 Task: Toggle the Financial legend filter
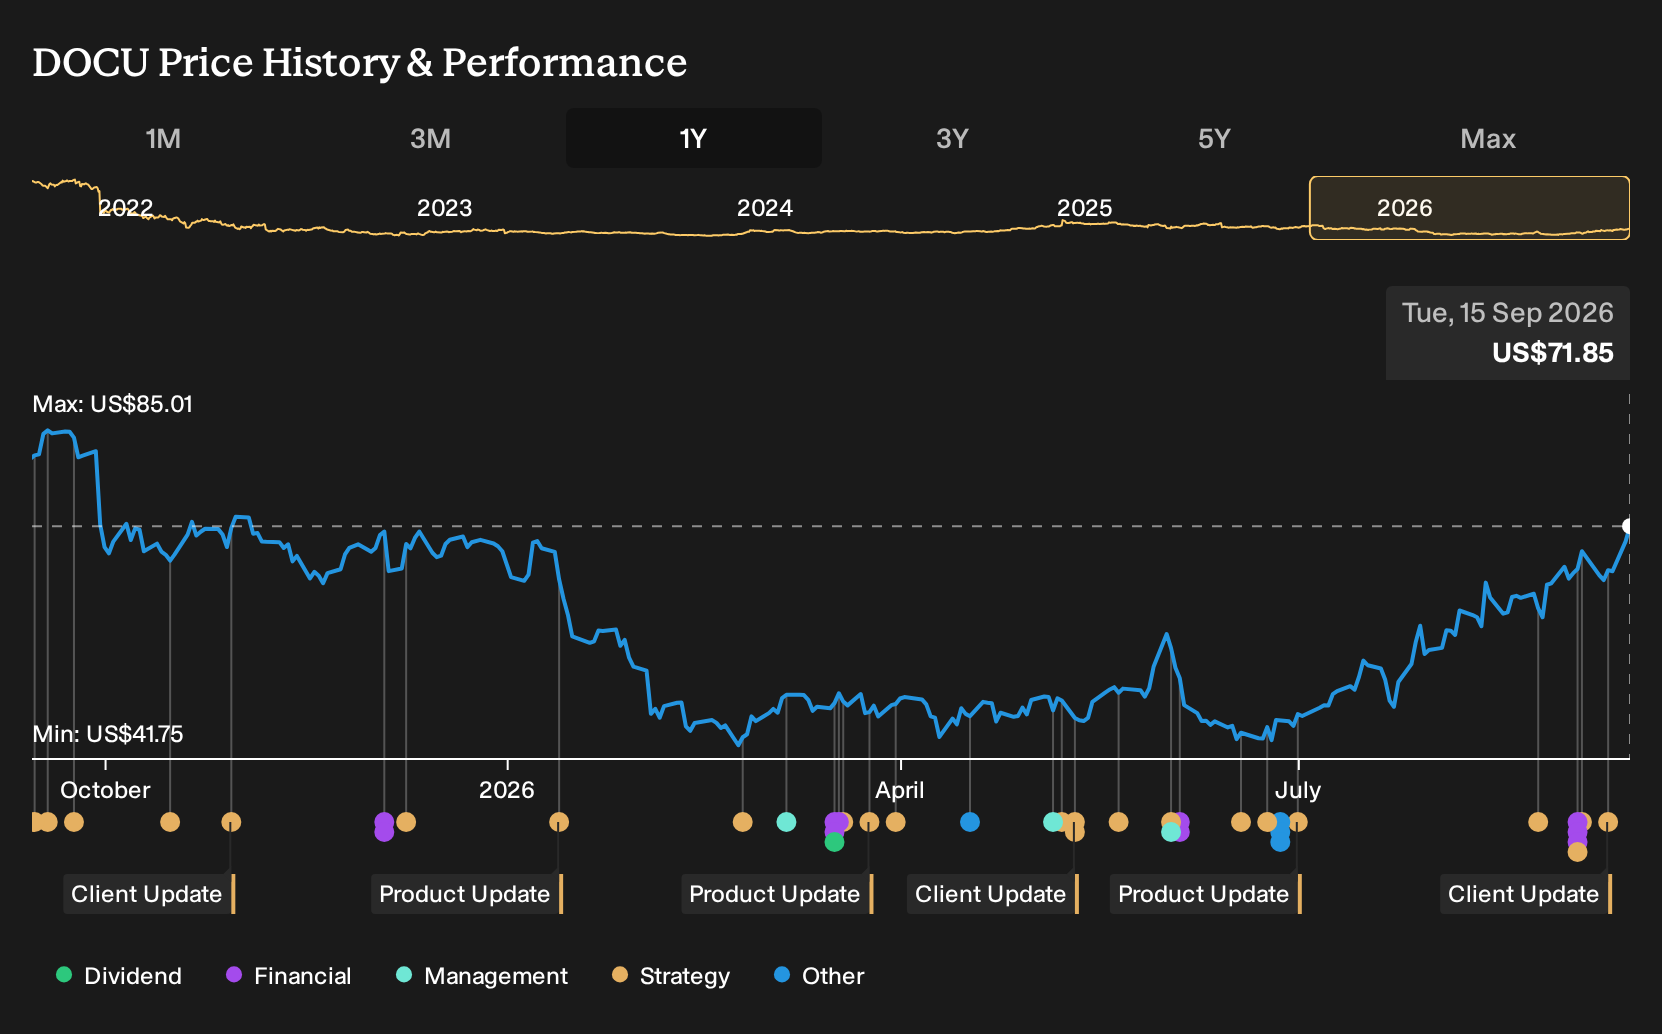(288, 976)
